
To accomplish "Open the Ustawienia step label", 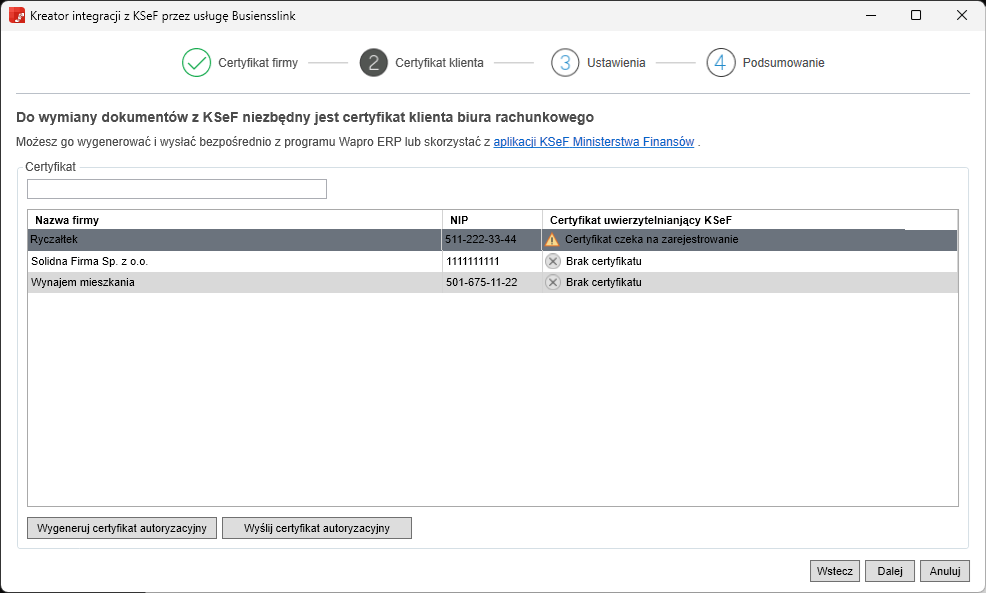I will (x=616, y=62).
